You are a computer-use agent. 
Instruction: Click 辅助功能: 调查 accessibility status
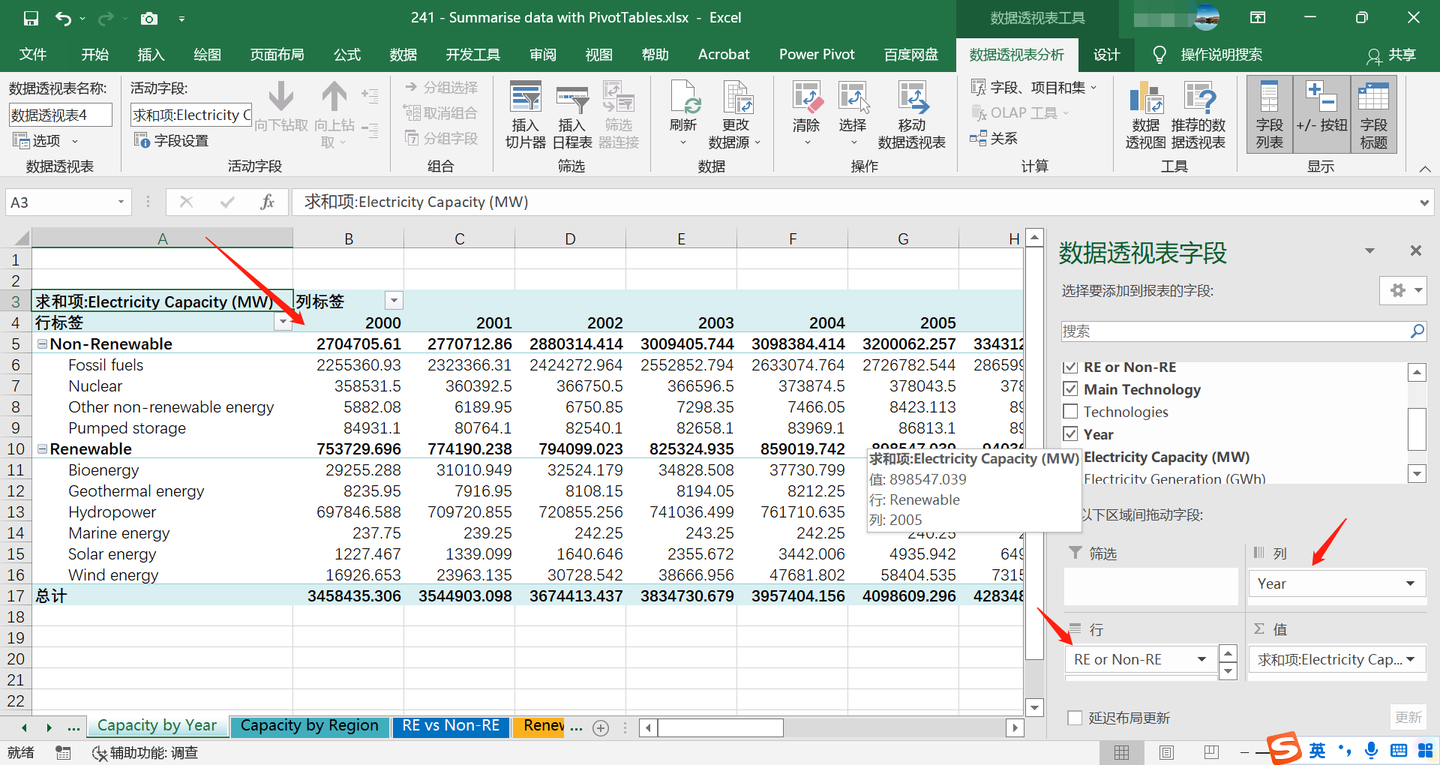click(145, 753)
